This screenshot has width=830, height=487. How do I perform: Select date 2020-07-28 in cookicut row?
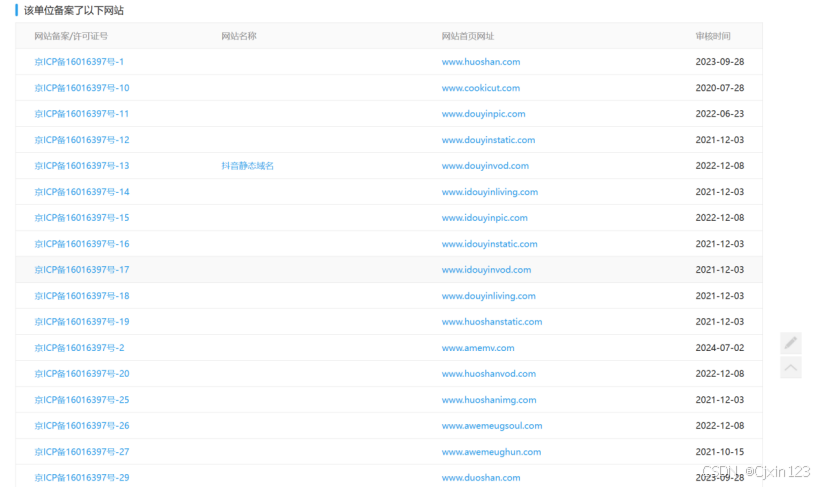[720, 88]
